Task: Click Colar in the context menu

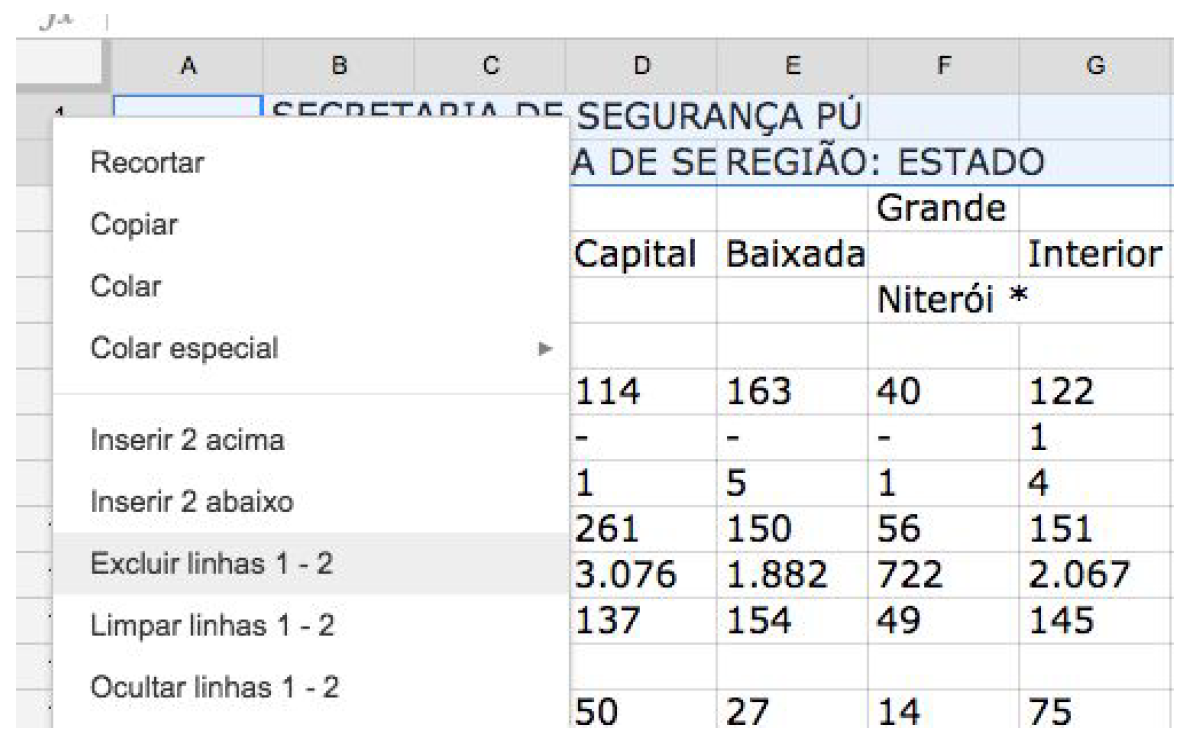Action: pyautogui.click(x=126, y=287)
